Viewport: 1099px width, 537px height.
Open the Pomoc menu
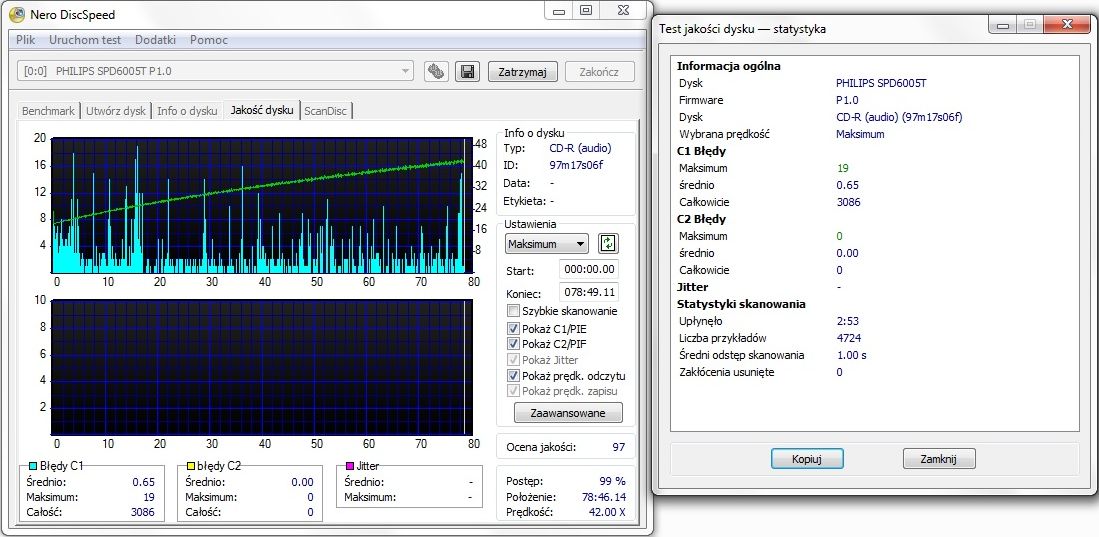[209, 40]
